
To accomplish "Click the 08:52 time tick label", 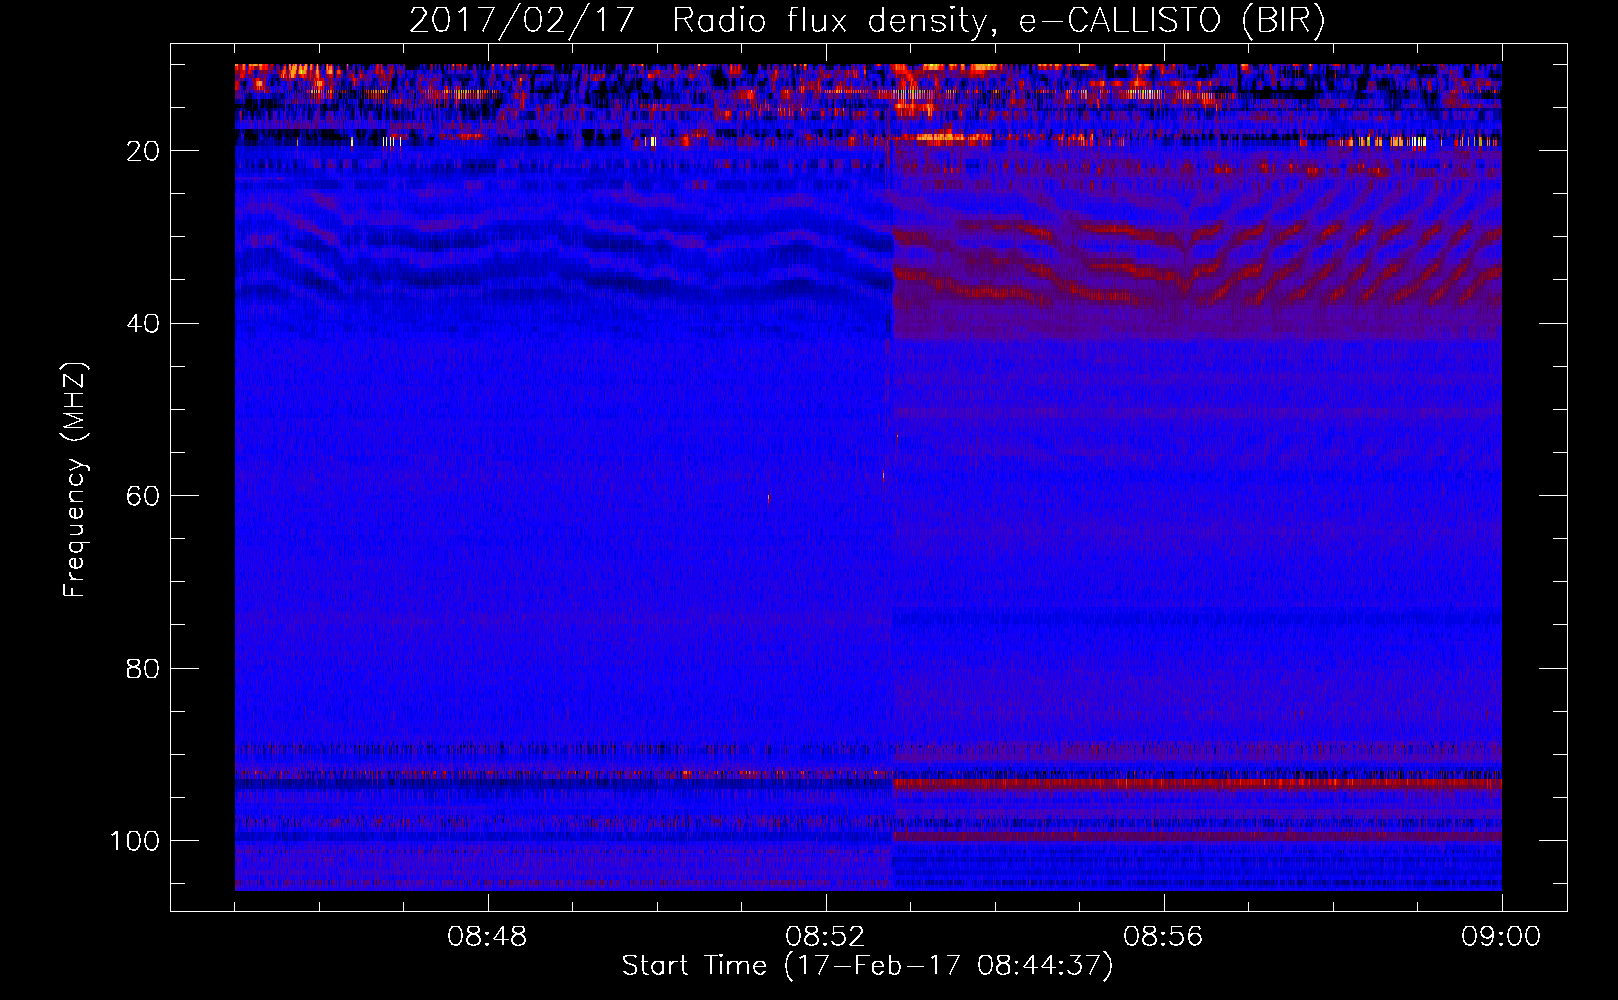I will pyautogui.click(x=825, y=937).
